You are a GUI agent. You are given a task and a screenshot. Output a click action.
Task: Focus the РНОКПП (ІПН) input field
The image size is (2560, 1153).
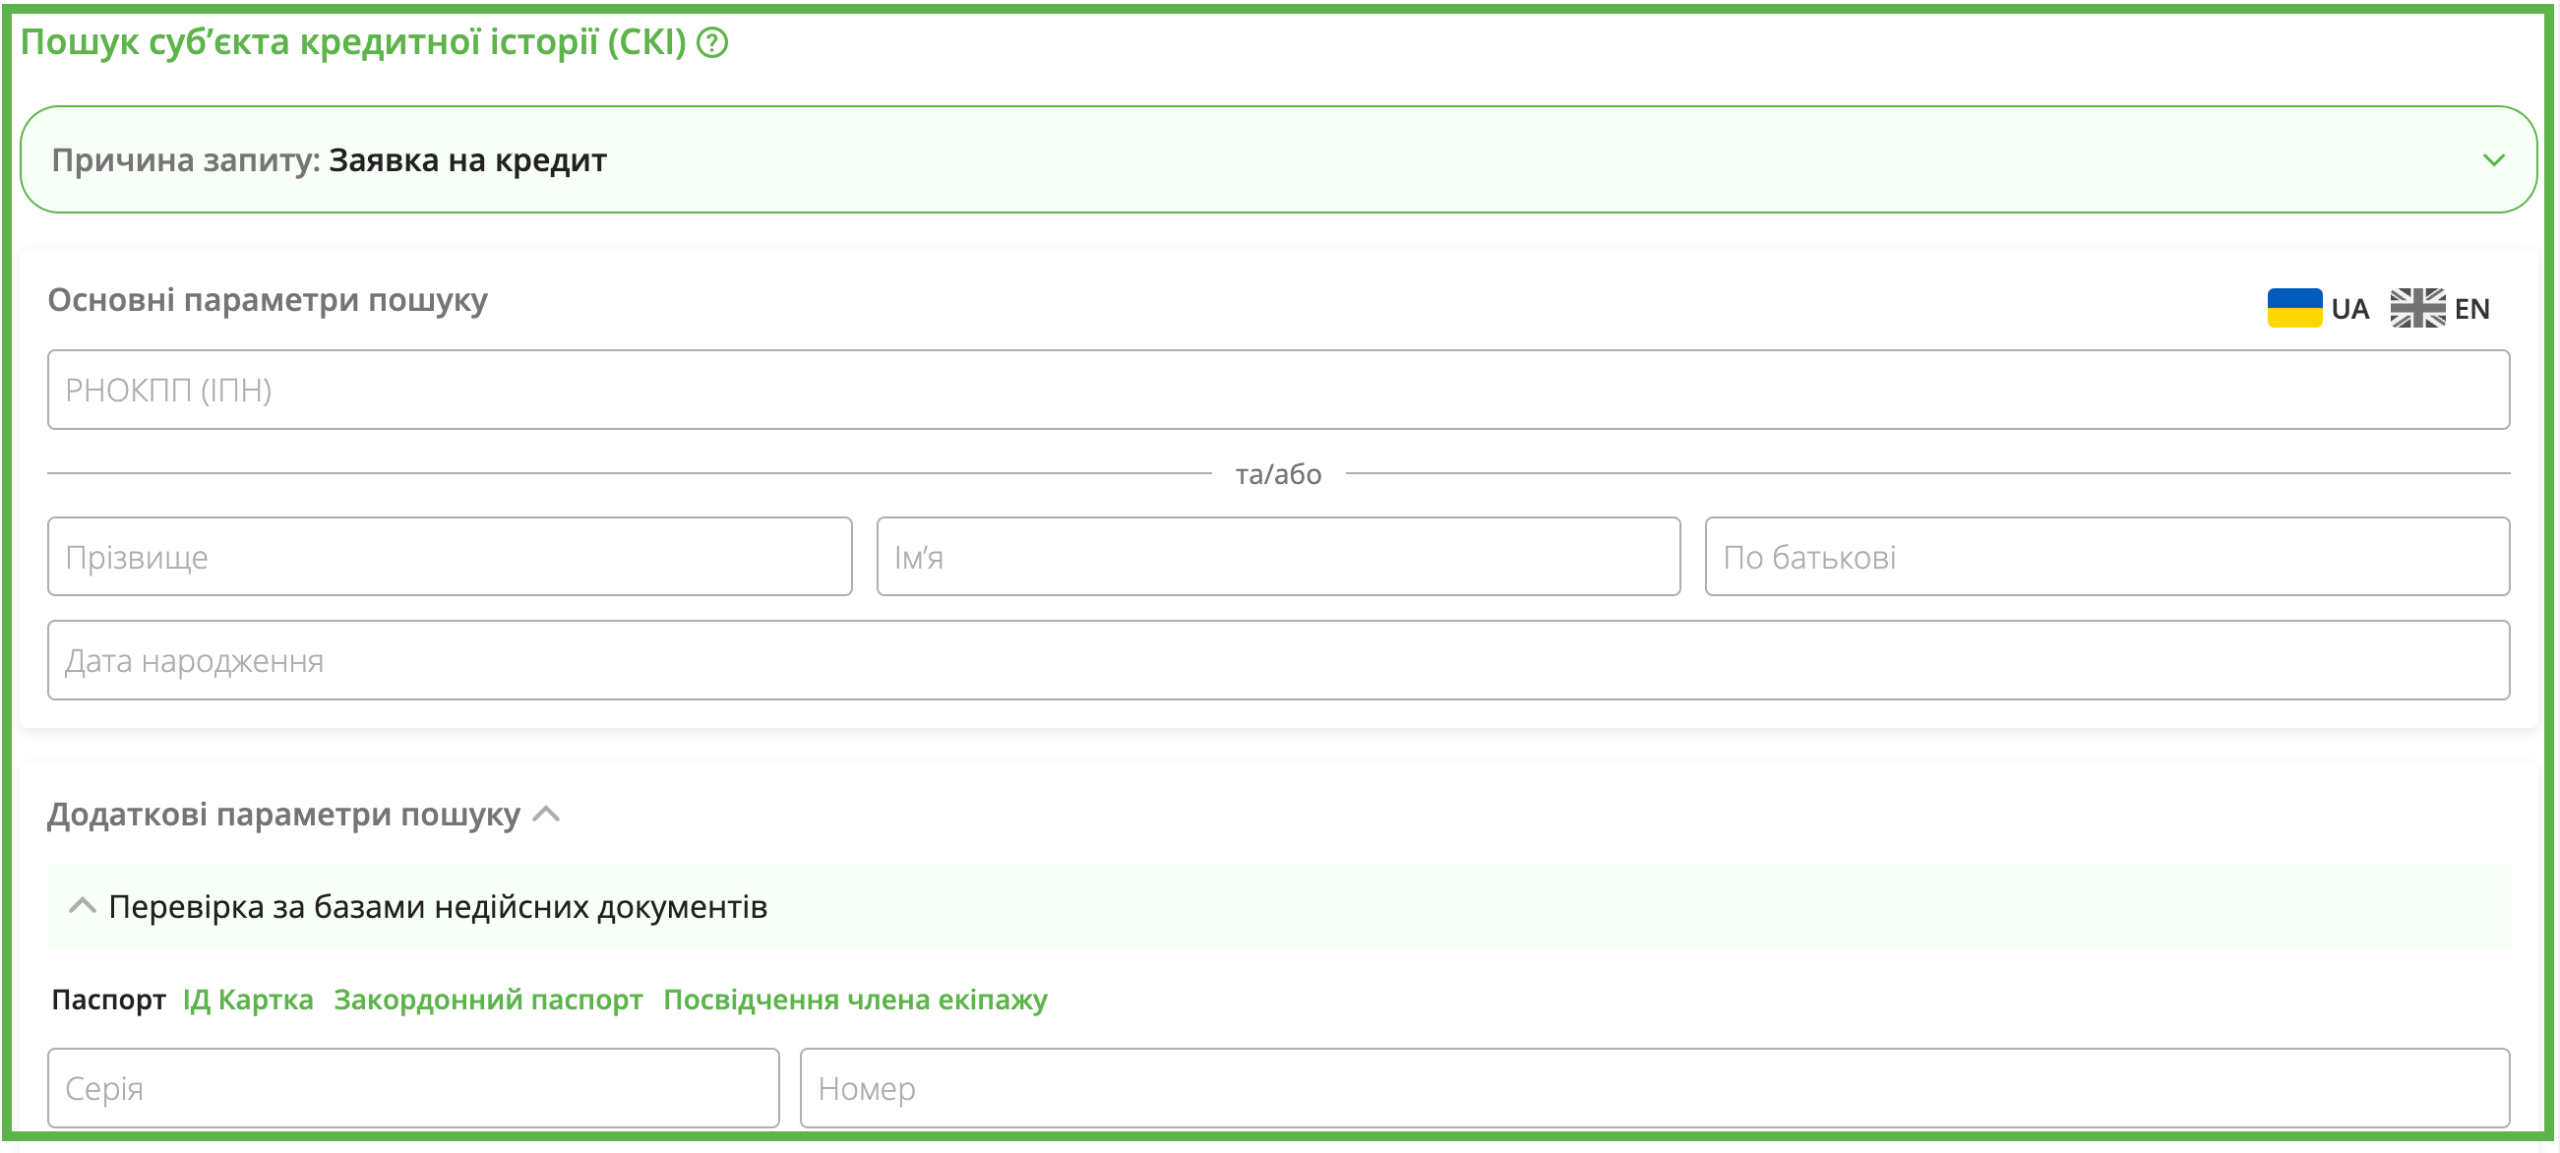point(1278,390)
